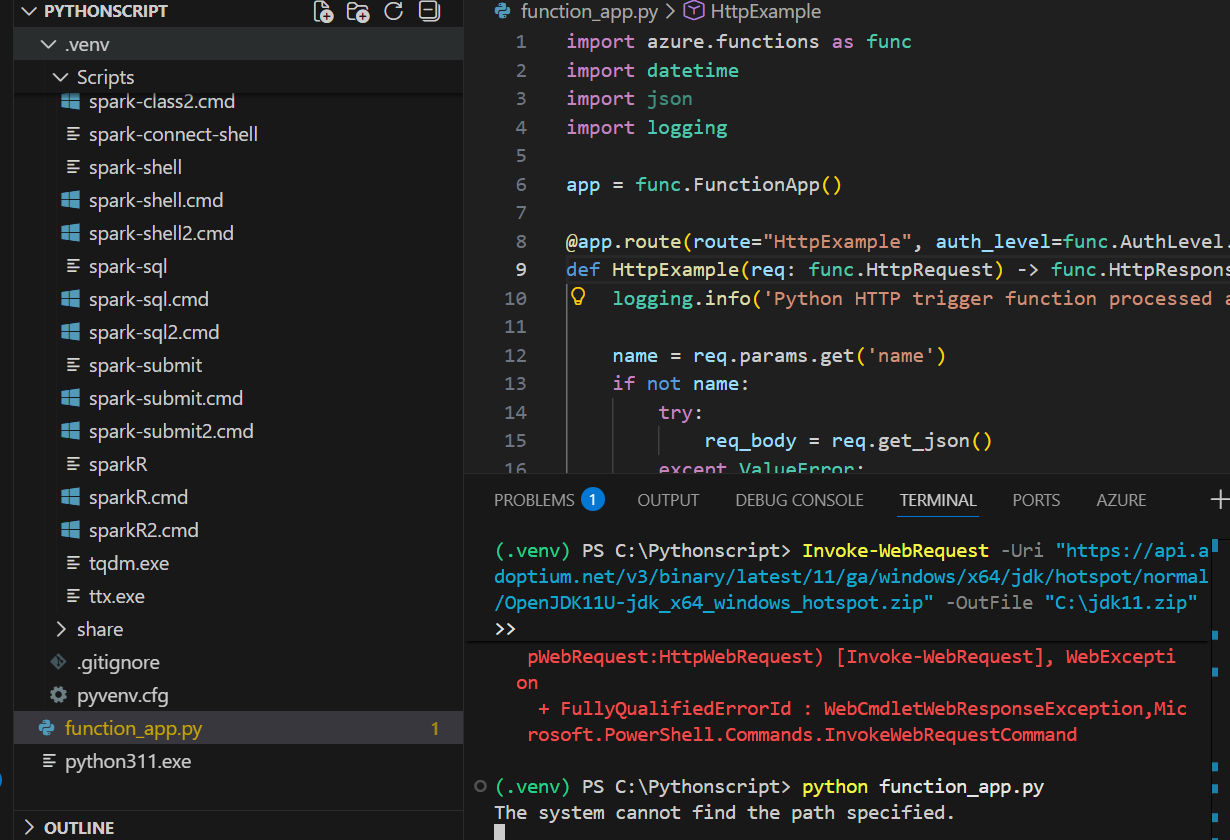Click line number 9 in the editor gutter
The image size is (1230, 840).
pos(521,270)
